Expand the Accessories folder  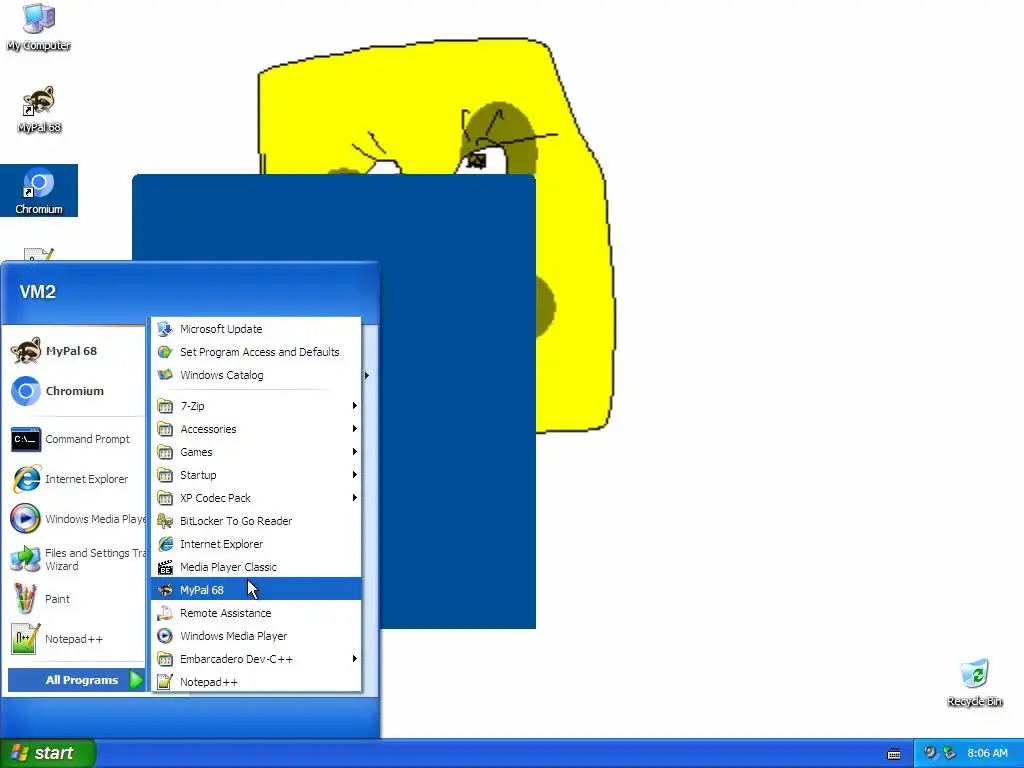256,429
